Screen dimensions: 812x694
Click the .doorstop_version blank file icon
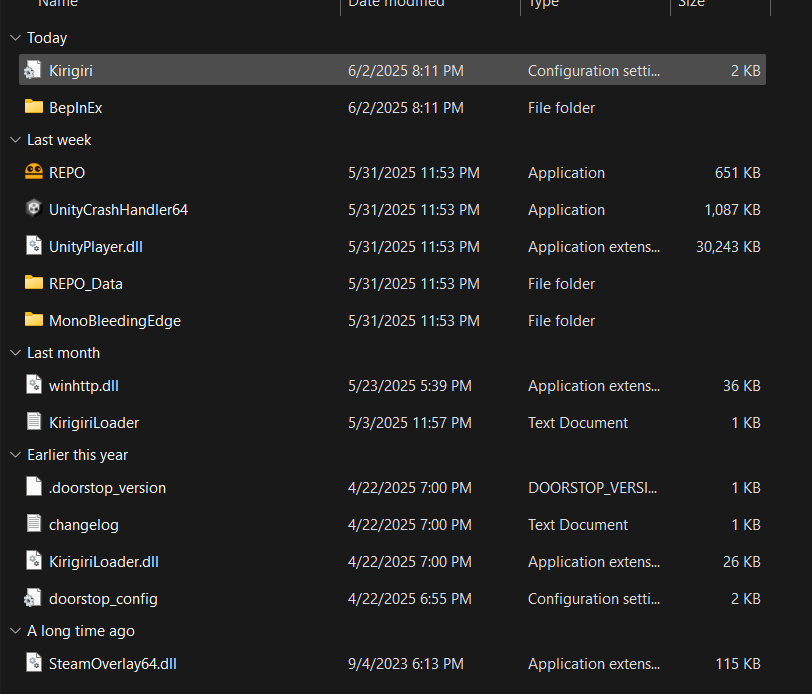click(33, 487)
